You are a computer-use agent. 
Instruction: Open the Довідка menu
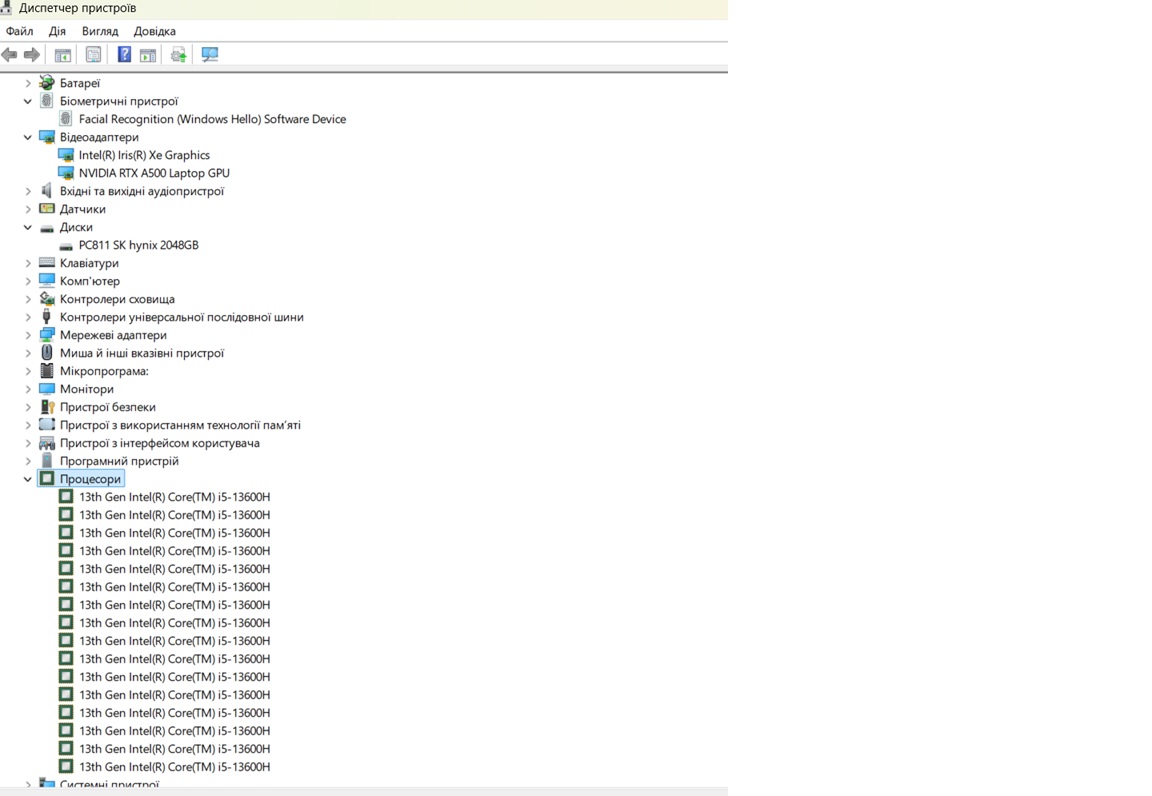[x=154, y=31]
